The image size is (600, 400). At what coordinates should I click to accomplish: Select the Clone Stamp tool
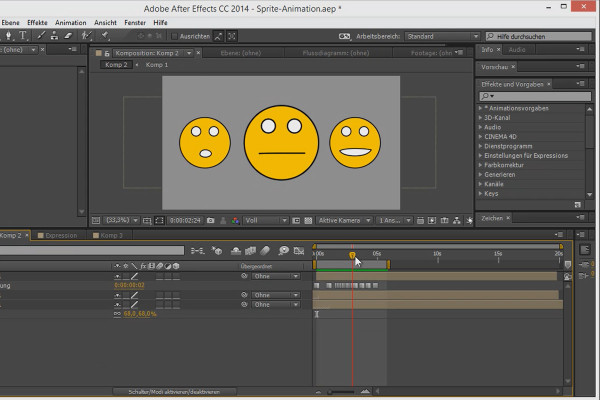pyautogui.click(x=54, y=36)
